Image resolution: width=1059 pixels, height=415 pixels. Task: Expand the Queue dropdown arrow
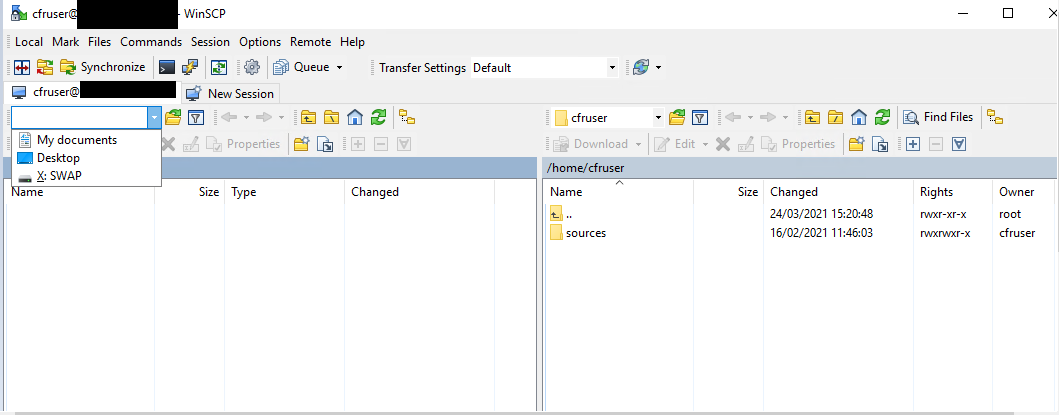(339, 68)
